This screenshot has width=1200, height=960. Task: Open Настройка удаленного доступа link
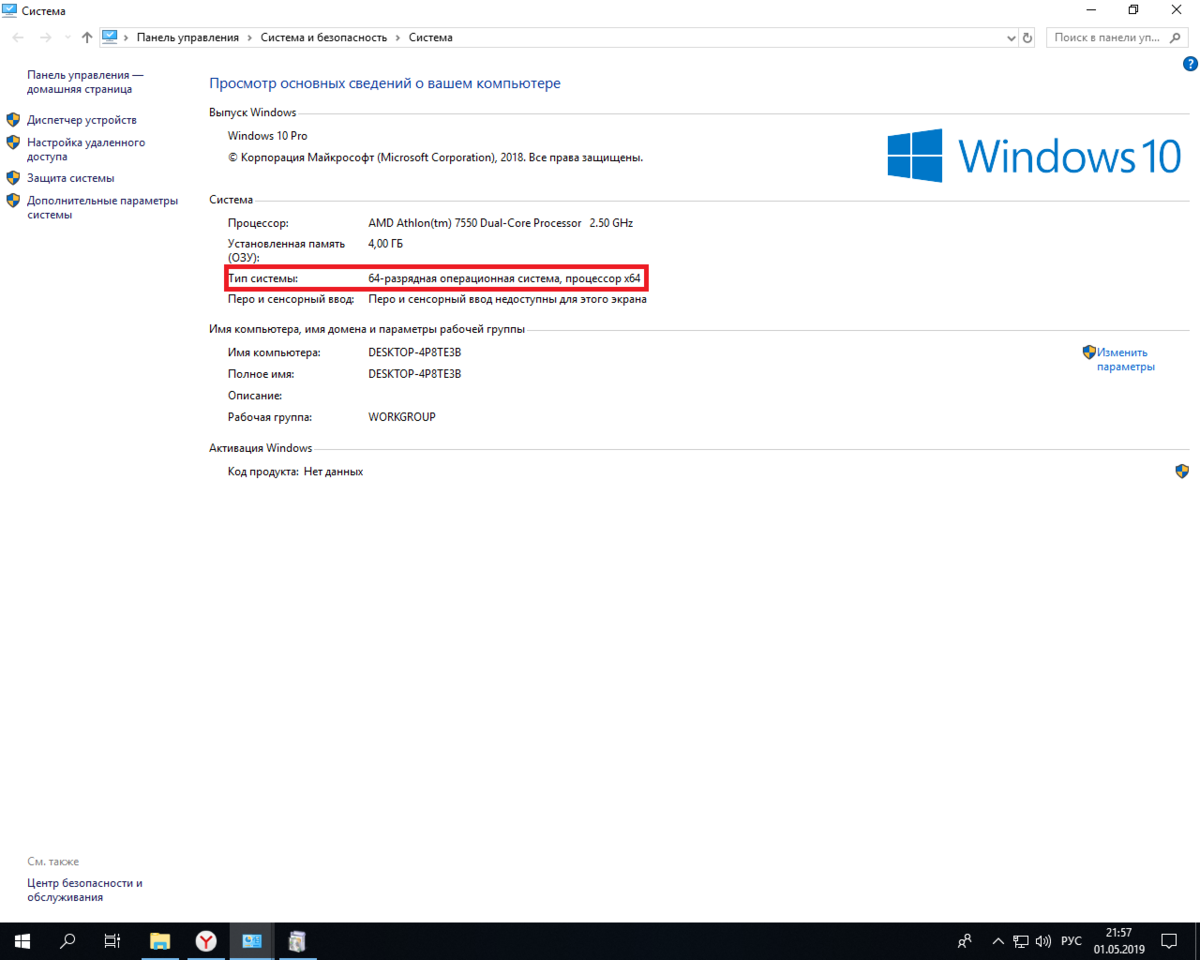86,149
